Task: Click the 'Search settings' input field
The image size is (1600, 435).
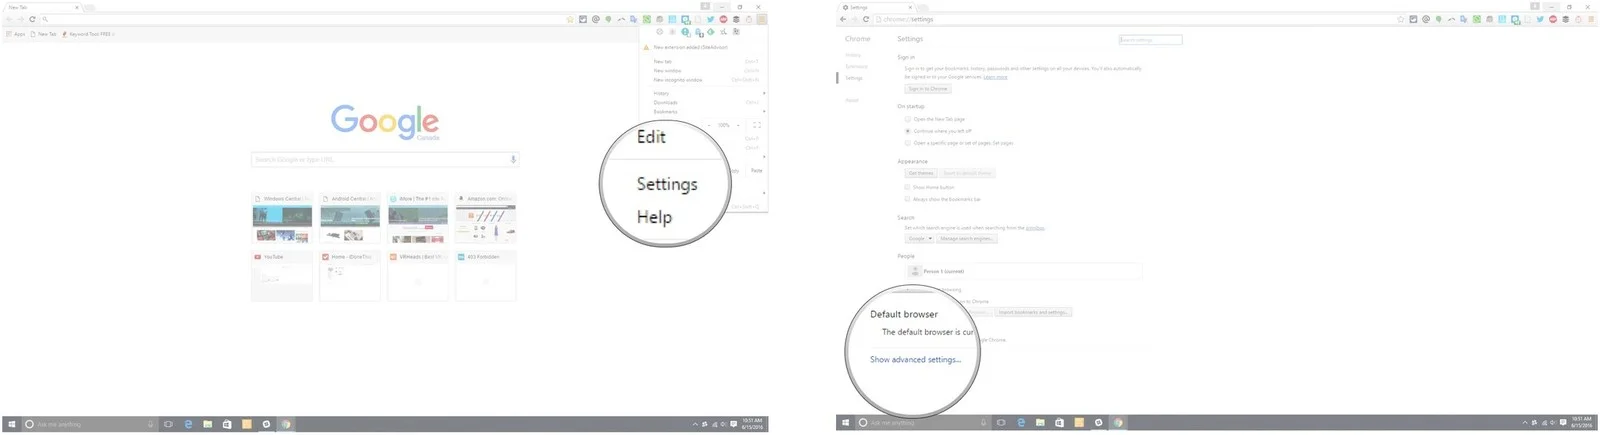Action: coord(1150,40)
